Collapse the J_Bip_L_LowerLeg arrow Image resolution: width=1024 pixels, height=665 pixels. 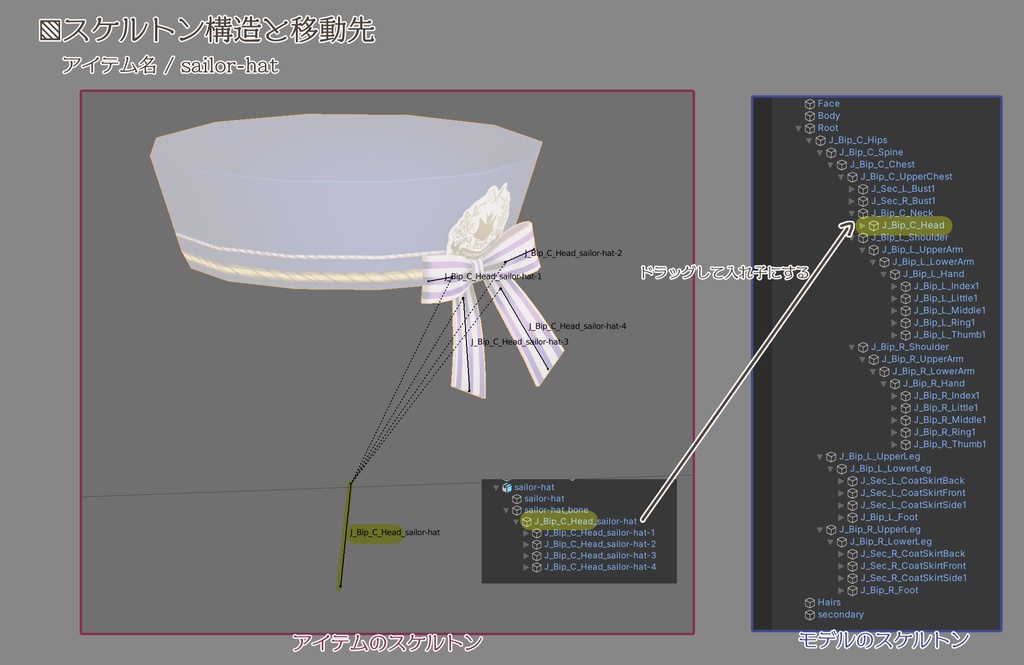tap(831, 469)
